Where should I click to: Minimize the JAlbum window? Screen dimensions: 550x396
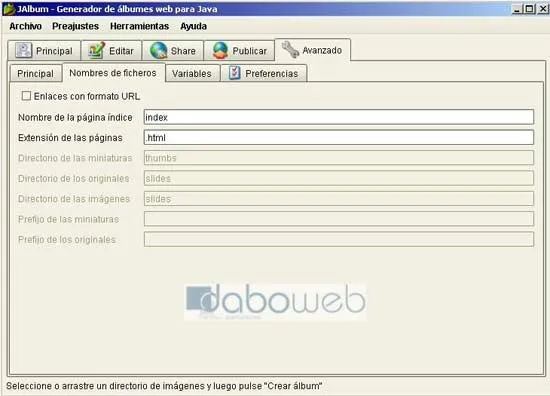(517, 9)
